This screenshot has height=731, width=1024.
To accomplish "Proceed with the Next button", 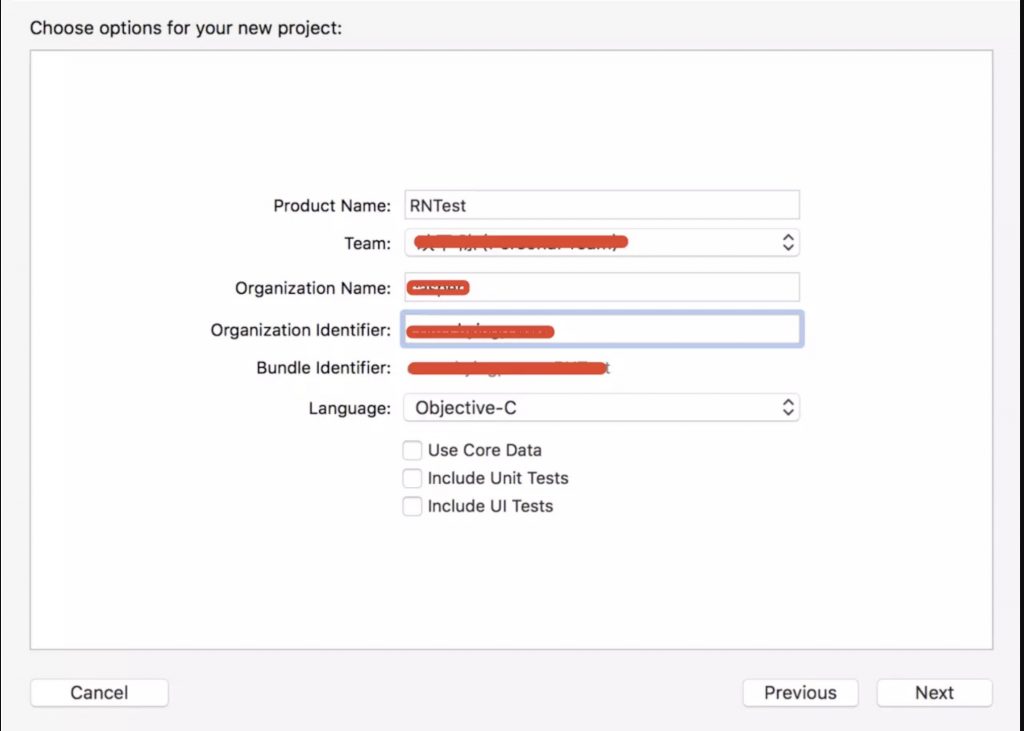I will [934, 692].
